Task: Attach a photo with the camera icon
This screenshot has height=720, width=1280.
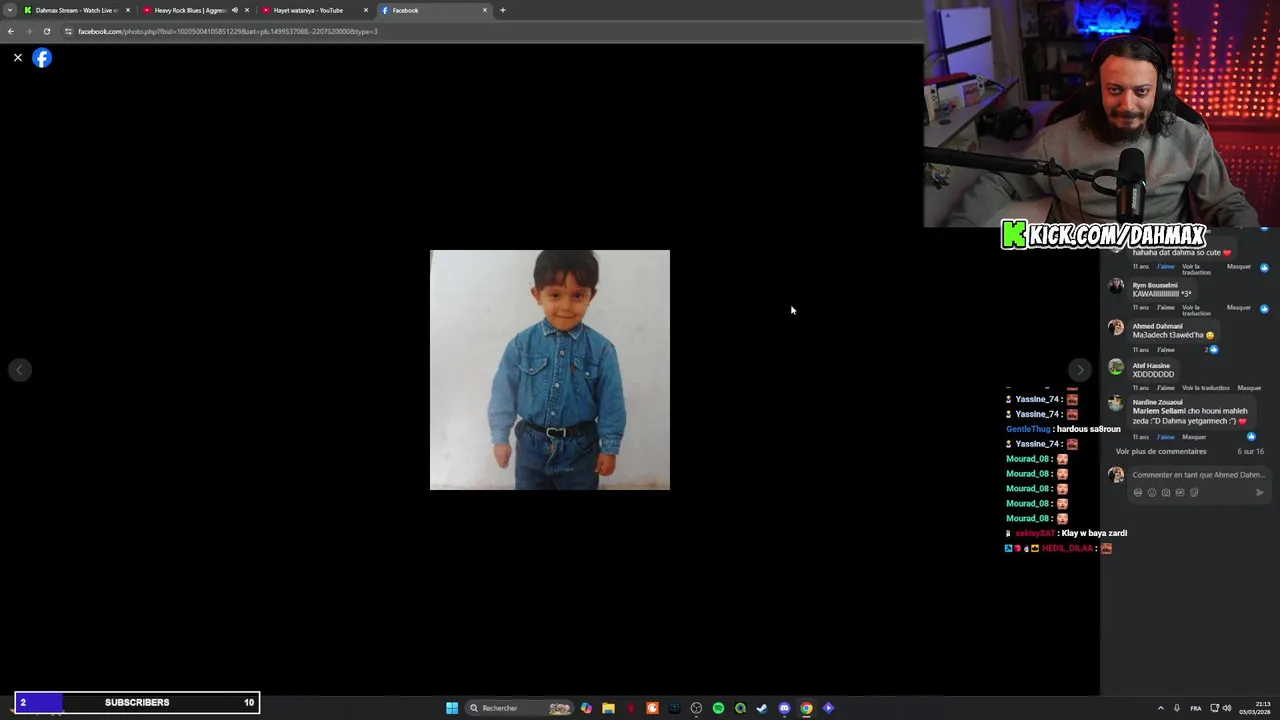Action: pos(1166,492)
